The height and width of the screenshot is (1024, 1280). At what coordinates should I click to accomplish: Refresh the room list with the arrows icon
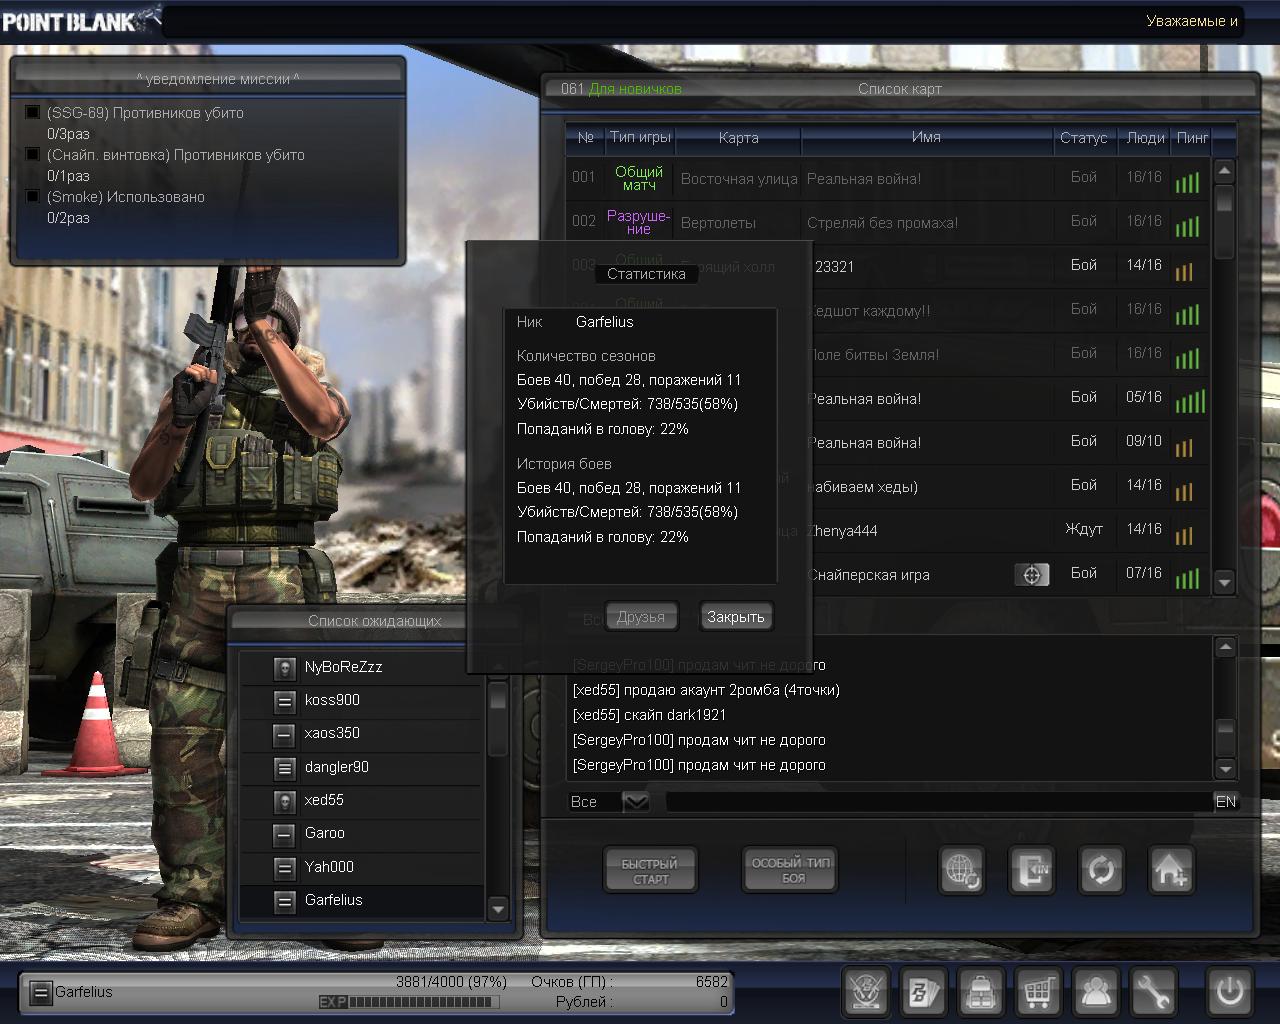click(x=1101, y=870)
